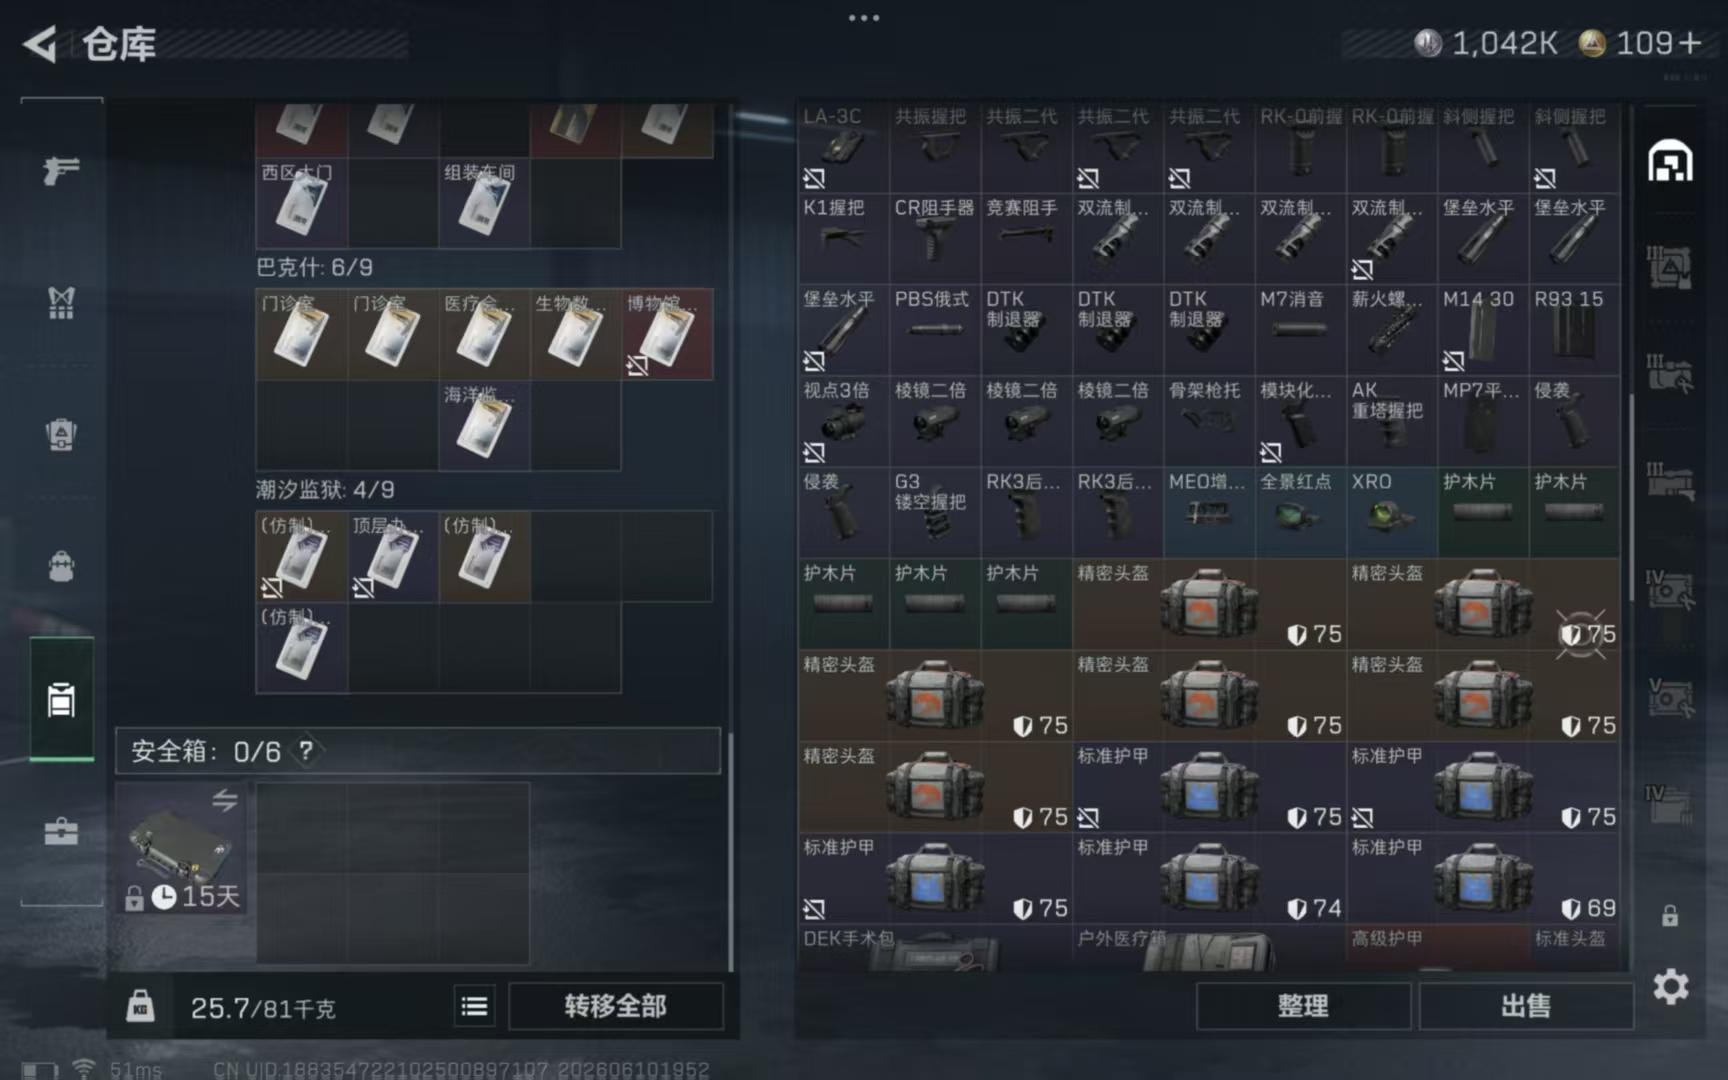Tap the battery icon at bottom left
The height and width of the screenshot is (1080, 1728).
(x=40, y=1070)
